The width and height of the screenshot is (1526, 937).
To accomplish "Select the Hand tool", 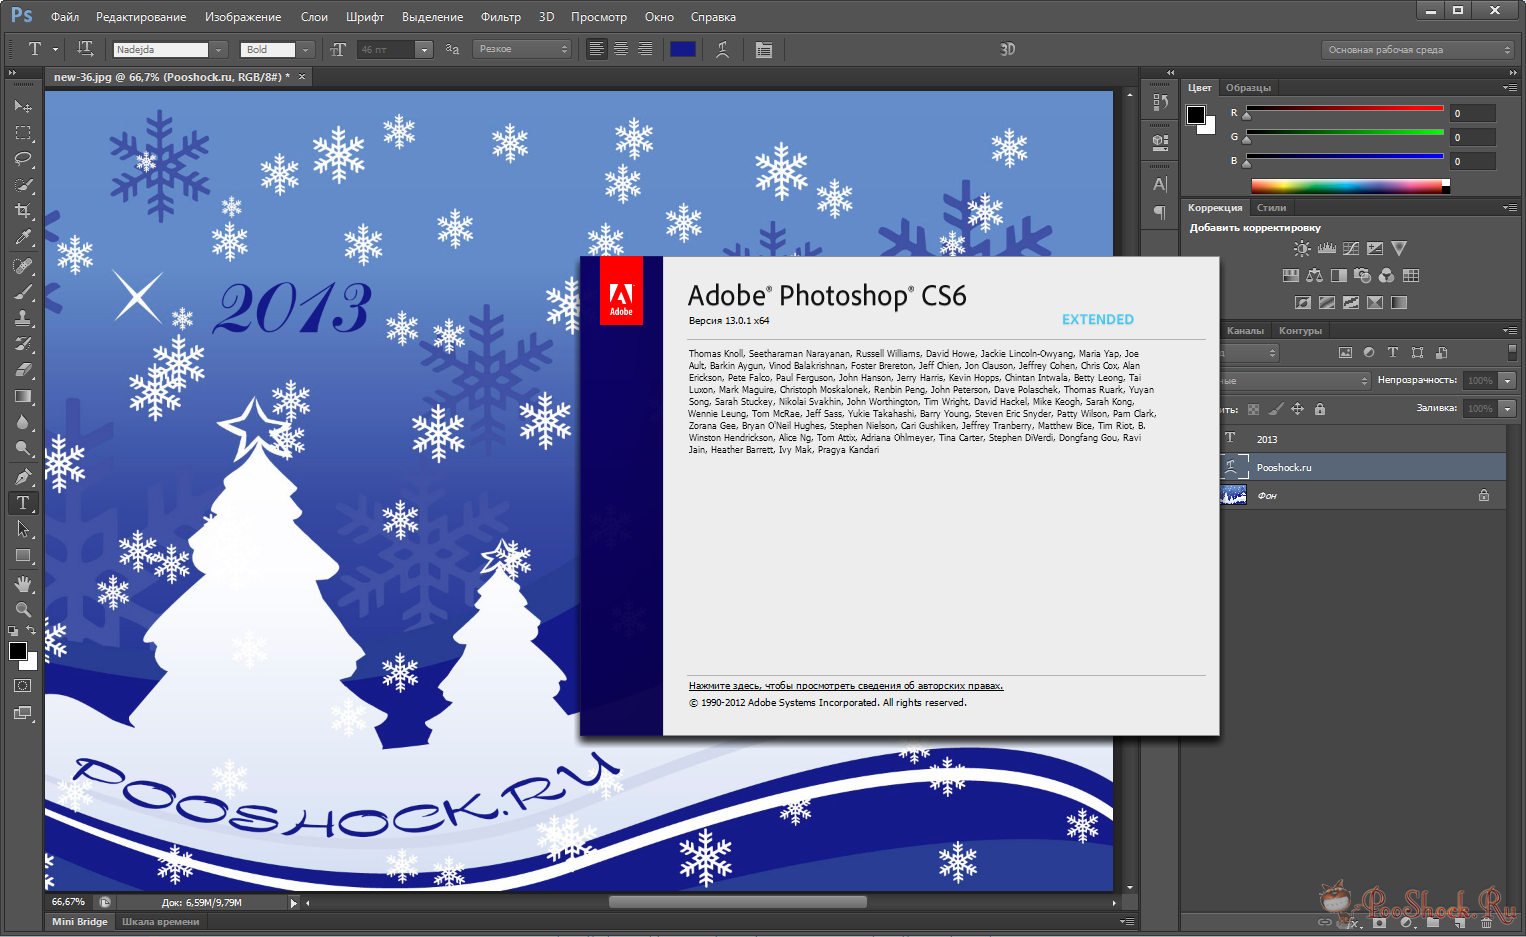I will point(22,583).
